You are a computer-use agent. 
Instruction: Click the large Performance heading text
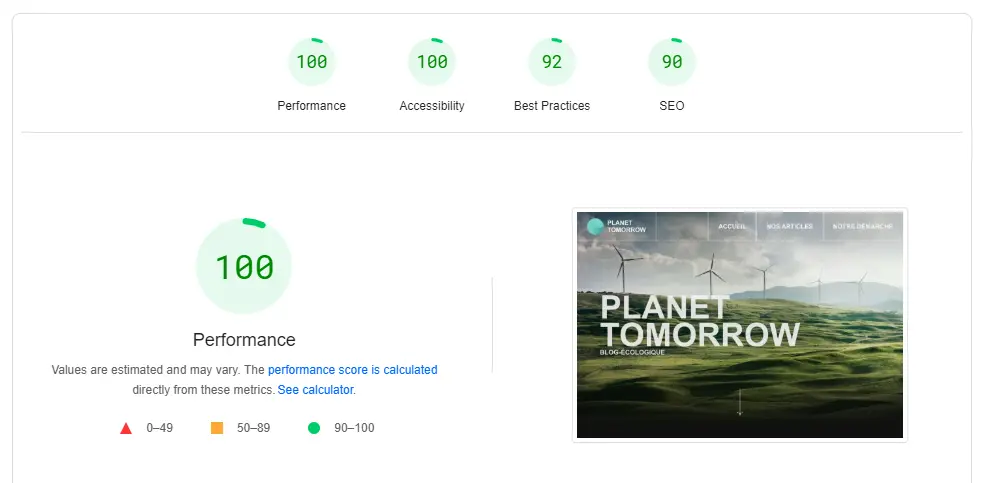point(244,340)
